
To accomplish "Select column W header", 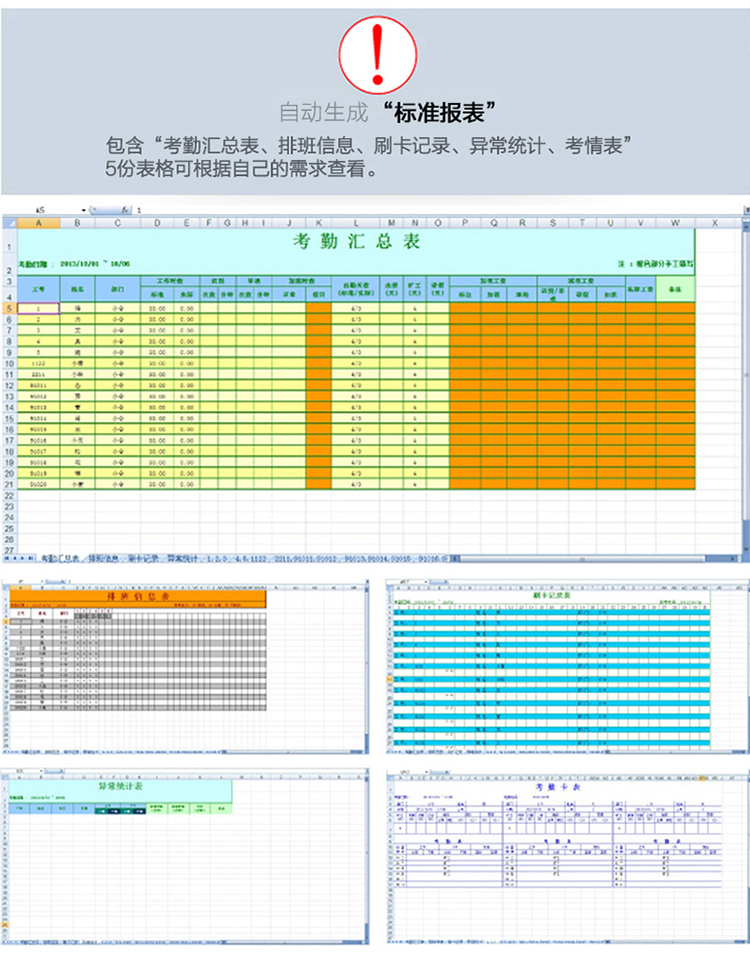I will coord(675,223).
